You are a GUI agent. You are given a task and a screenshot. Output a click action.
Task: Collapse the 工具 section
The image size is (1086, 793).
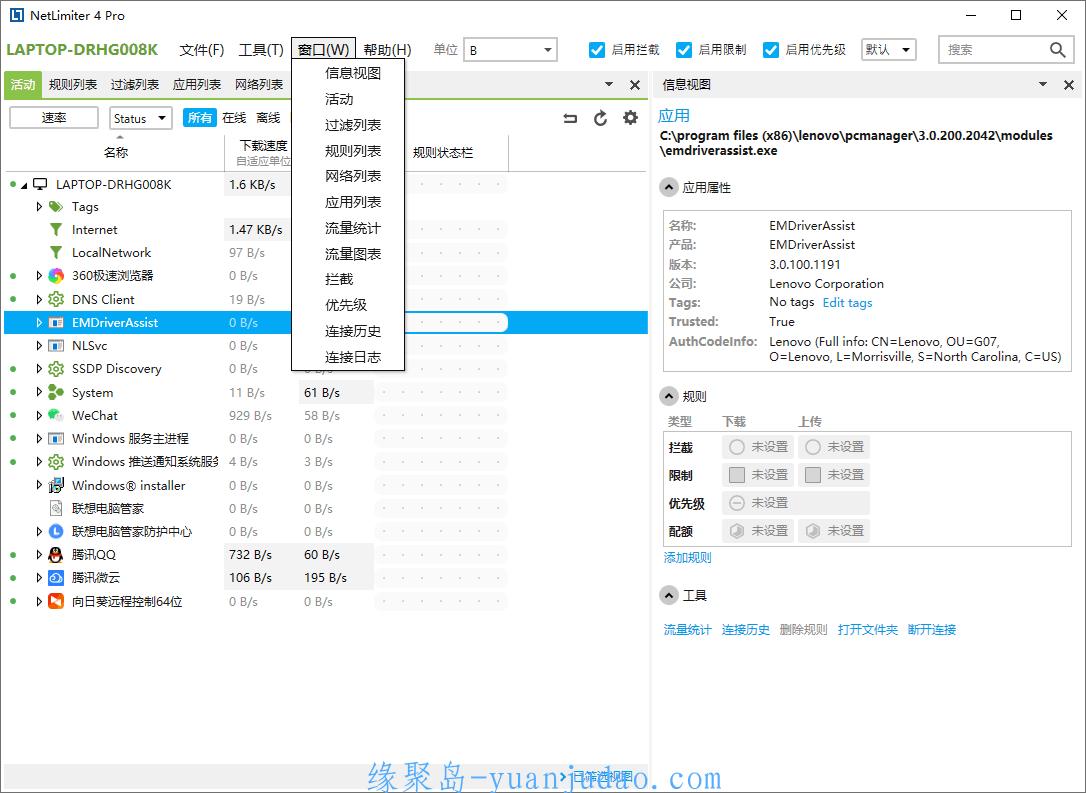668,596
